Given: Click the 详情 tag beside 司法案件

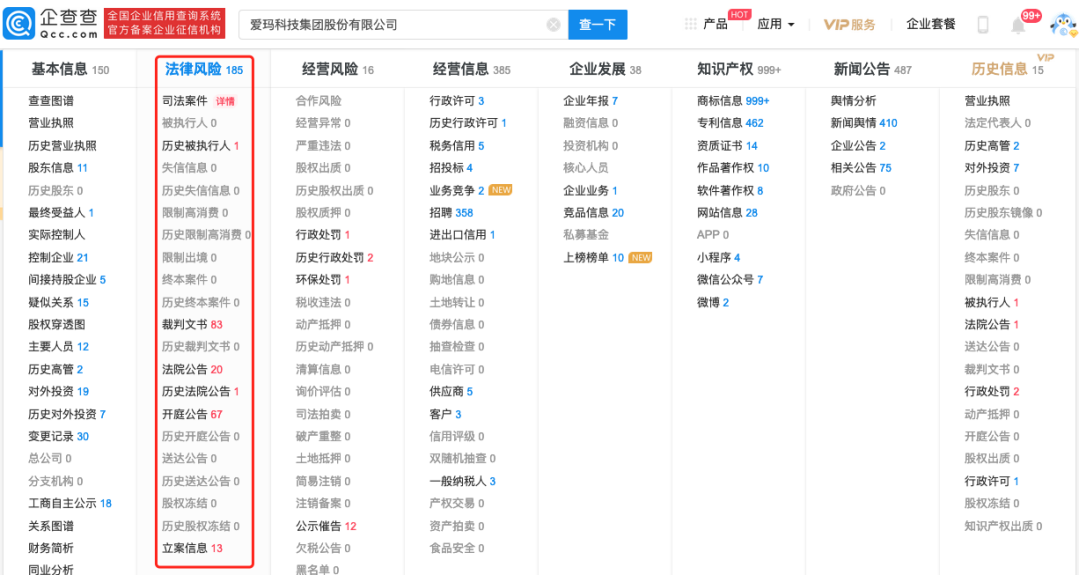Looking at the screenshot, I should click(x=225, y=101).
